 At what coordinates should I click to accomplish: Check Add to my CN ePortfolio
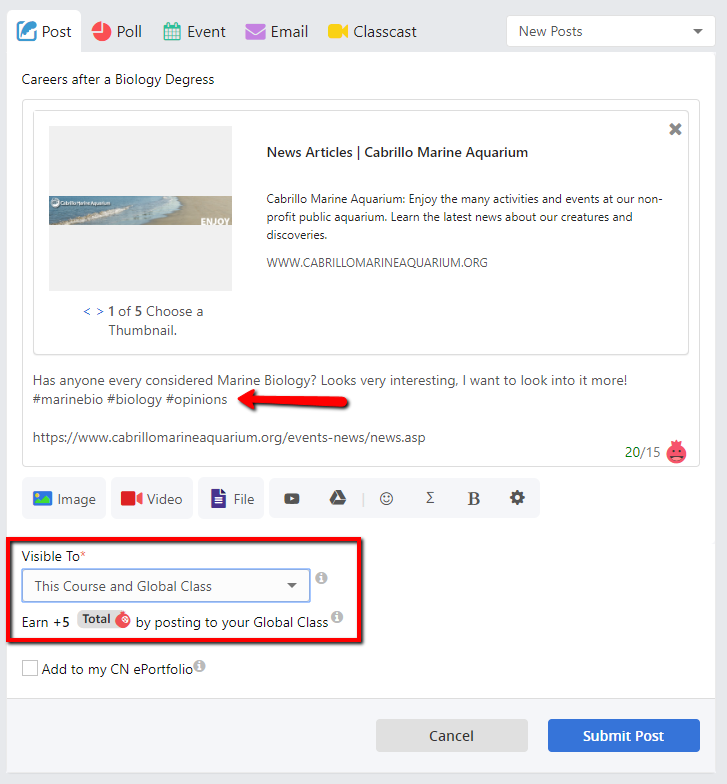[30, 668]
